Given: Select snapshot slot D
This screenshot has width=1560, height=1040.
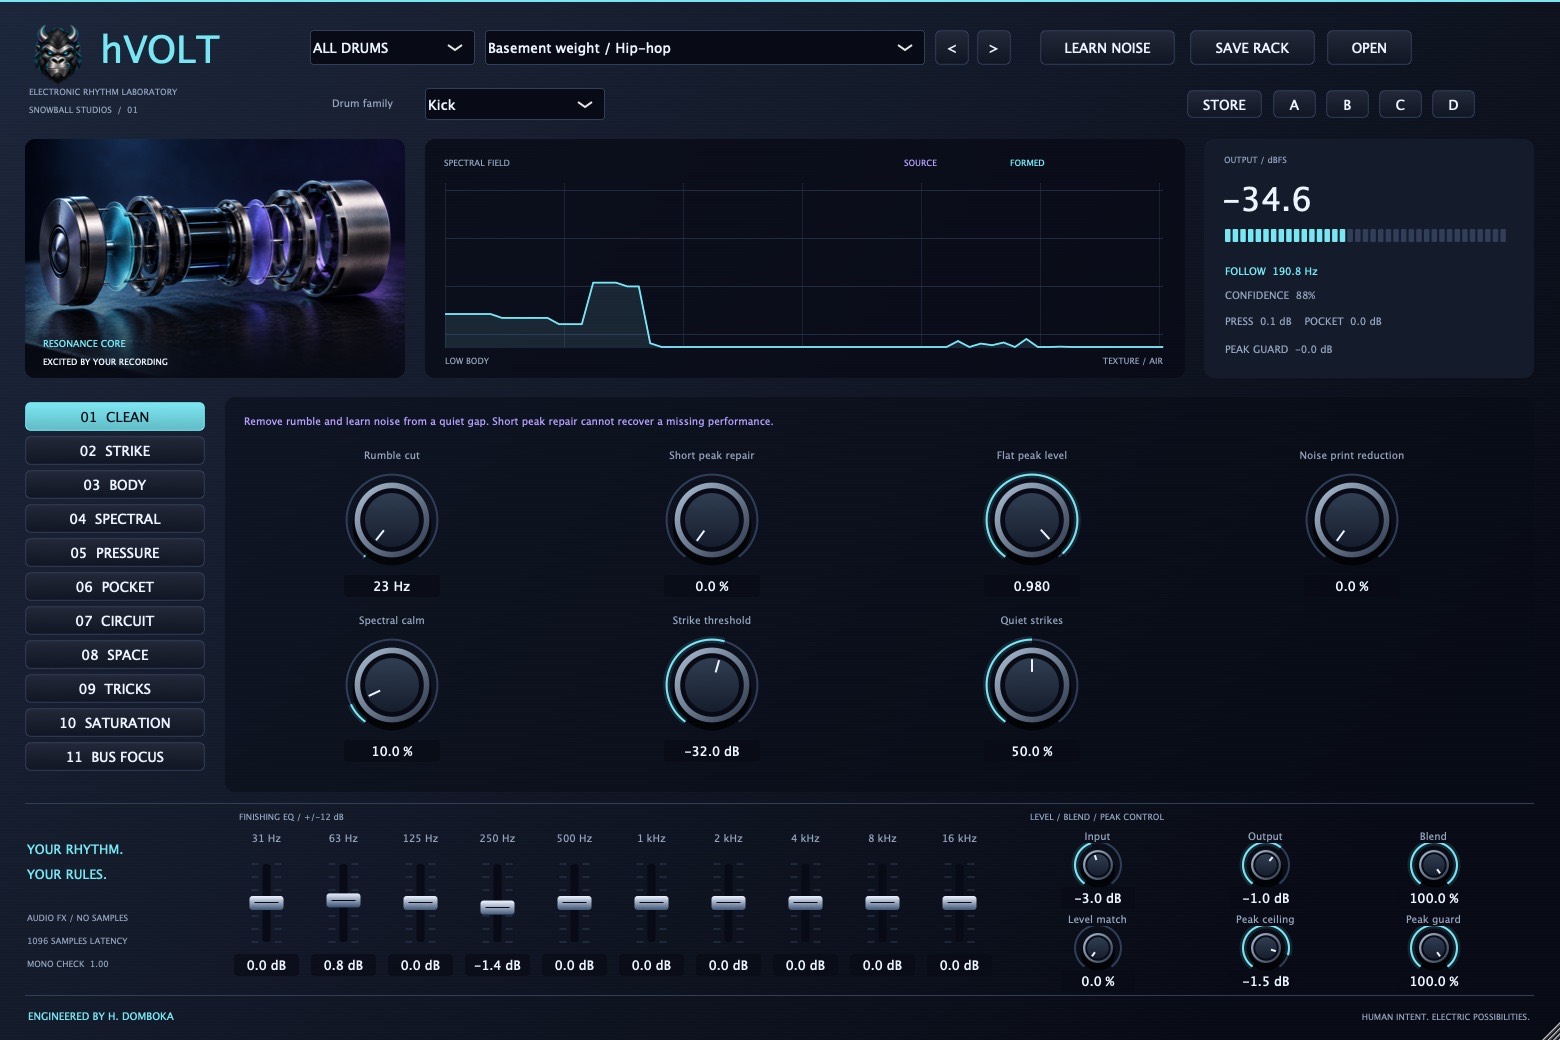Looking at the screenshot, I should click(x=1453, y=104).
